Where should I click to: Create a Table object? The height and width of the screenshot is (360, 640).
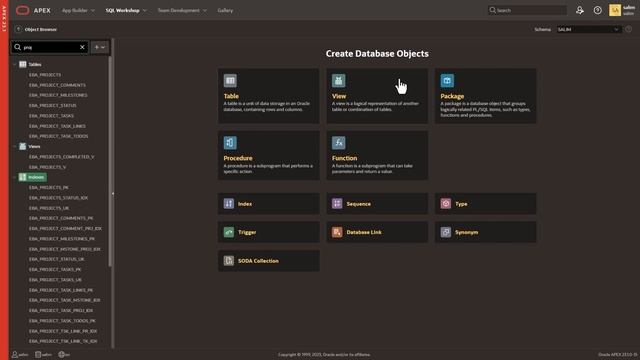[269, 96]
